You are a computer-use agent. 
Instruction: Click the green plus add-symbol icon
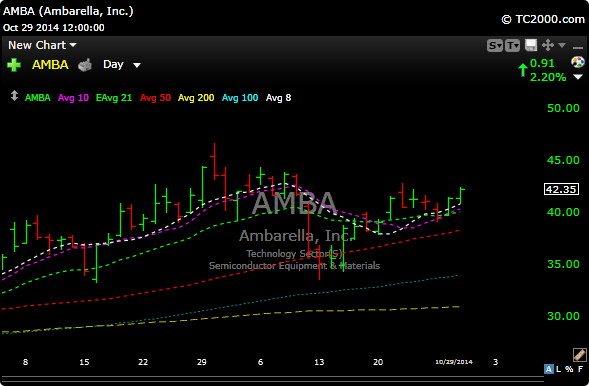tap(14, 65)
